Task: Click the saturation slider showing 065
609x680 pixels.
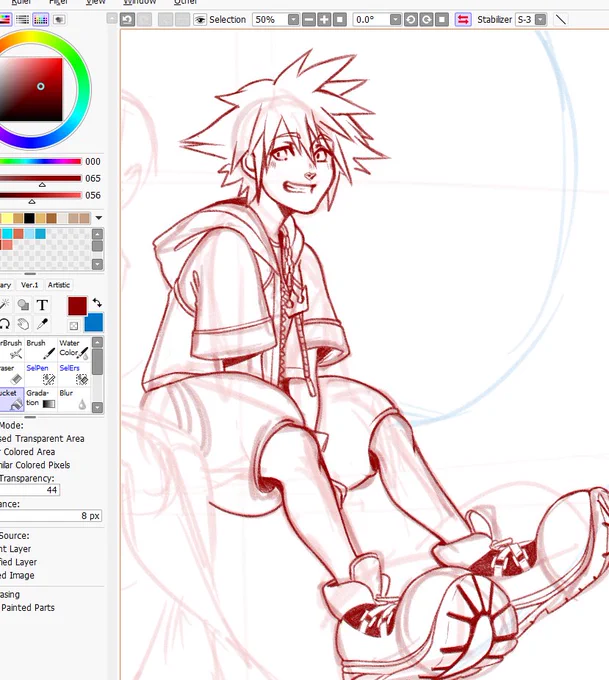Action: pos(41,178)
